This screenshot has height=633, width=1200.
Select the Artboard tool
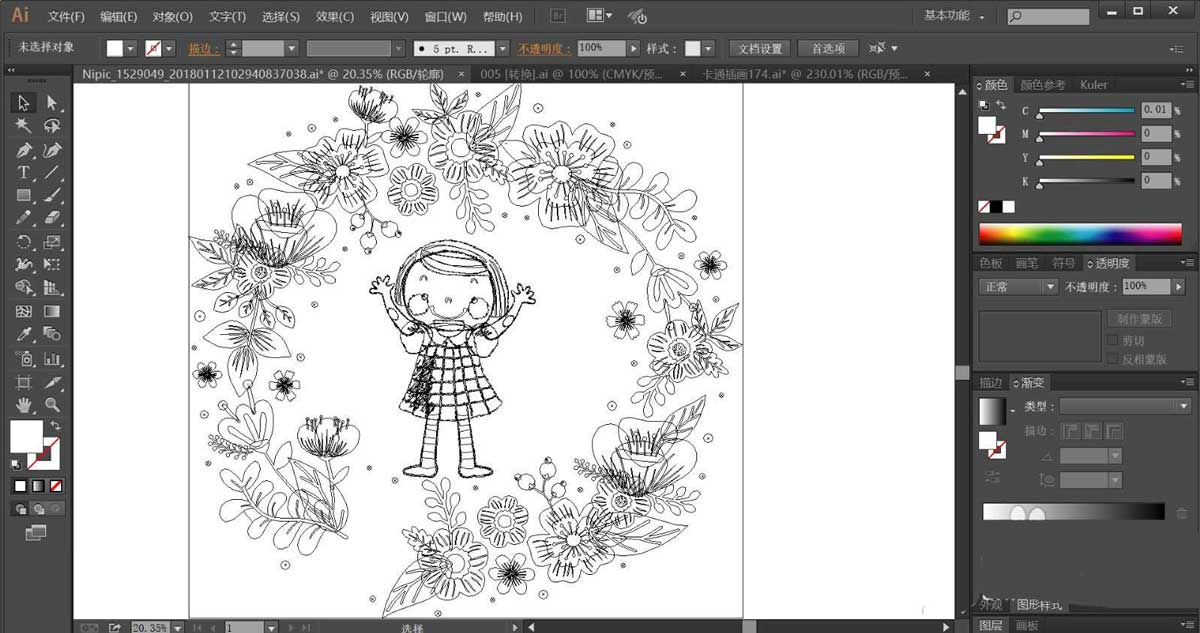click(x=24, y=382)
